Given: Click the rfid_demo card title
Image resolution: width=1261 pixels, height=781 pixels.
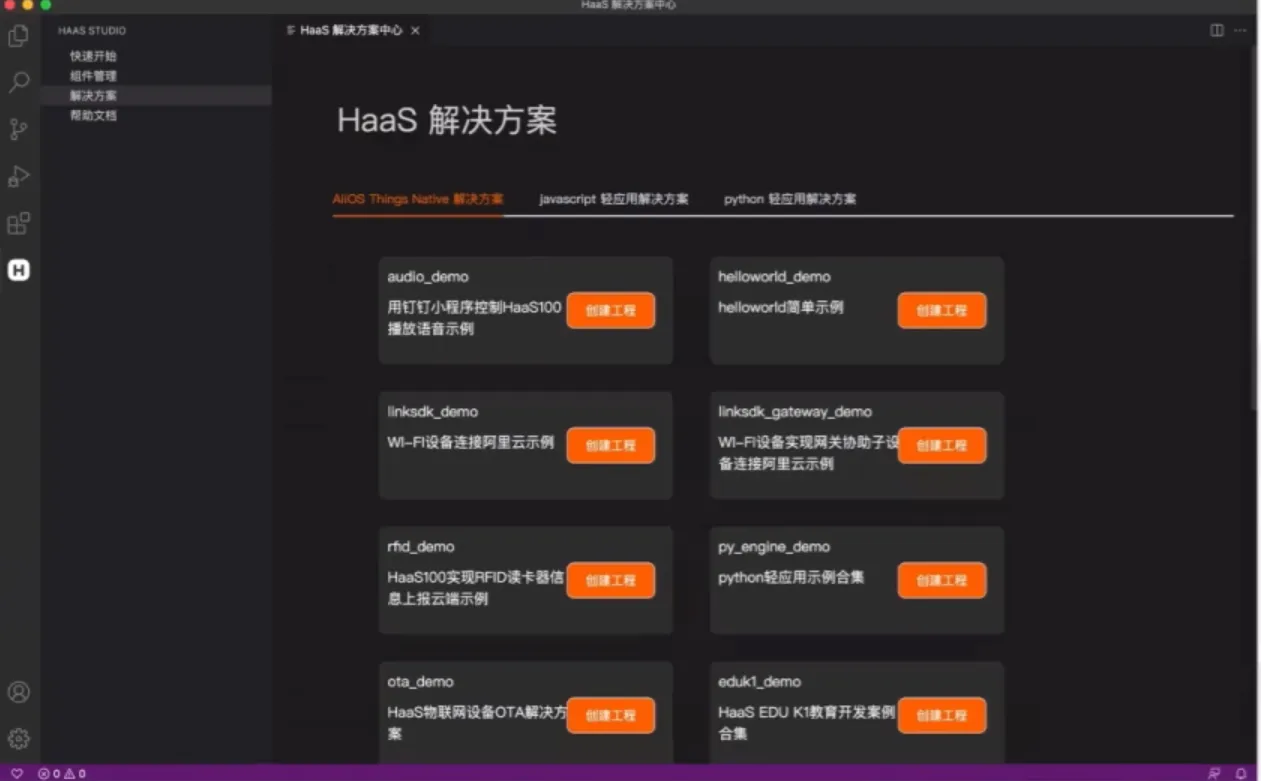Looking at the screenshot, I should 421,547.
